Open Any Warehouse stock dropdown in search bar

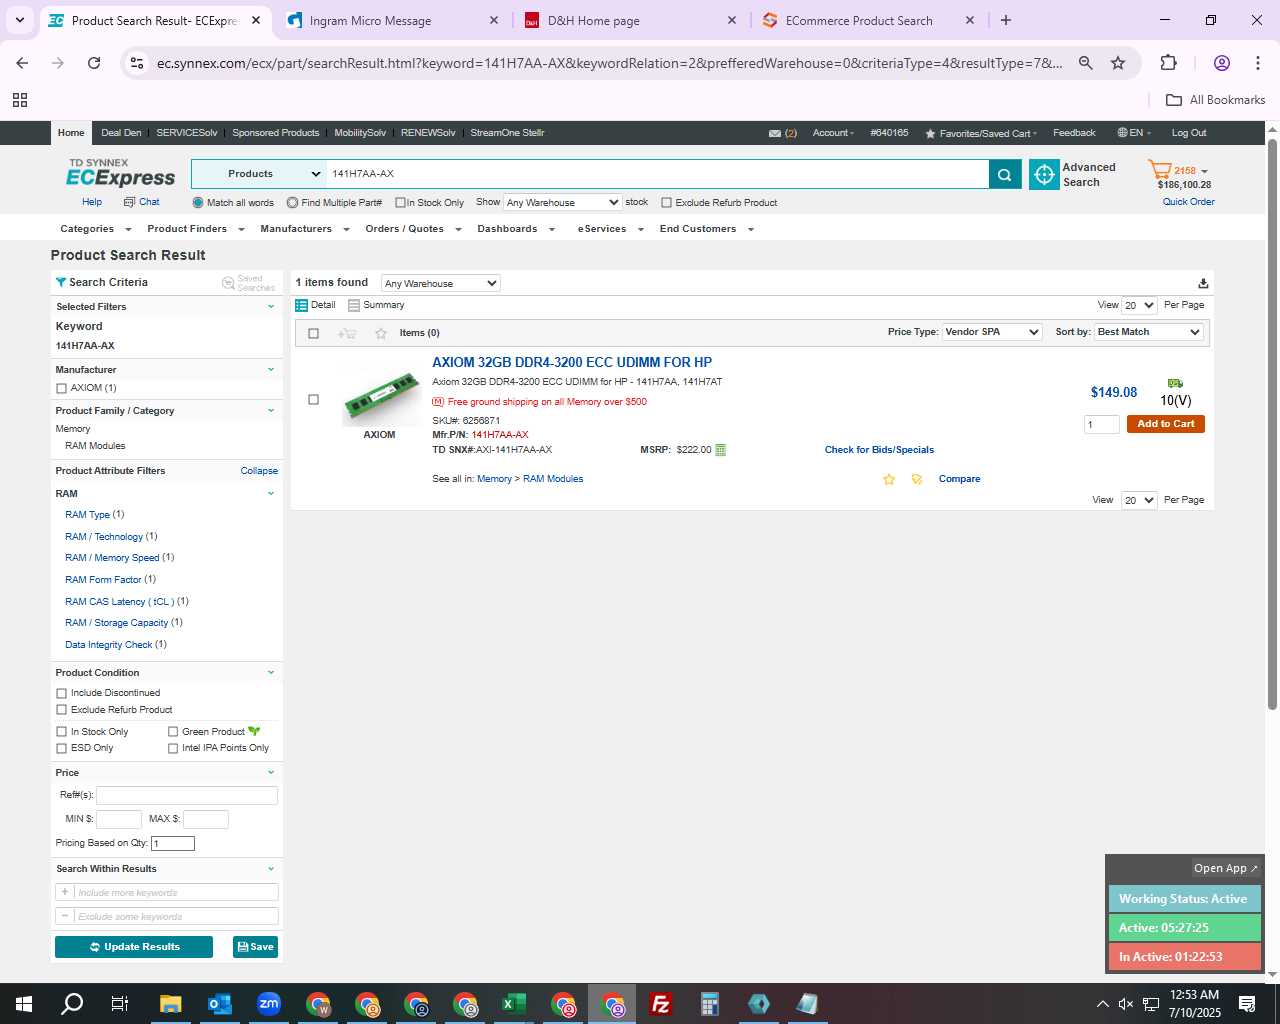(563, 203)
